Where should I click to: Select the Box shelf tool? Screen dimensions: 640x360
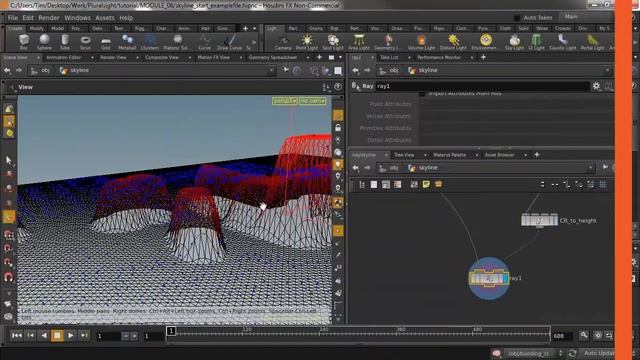point(24,42)
